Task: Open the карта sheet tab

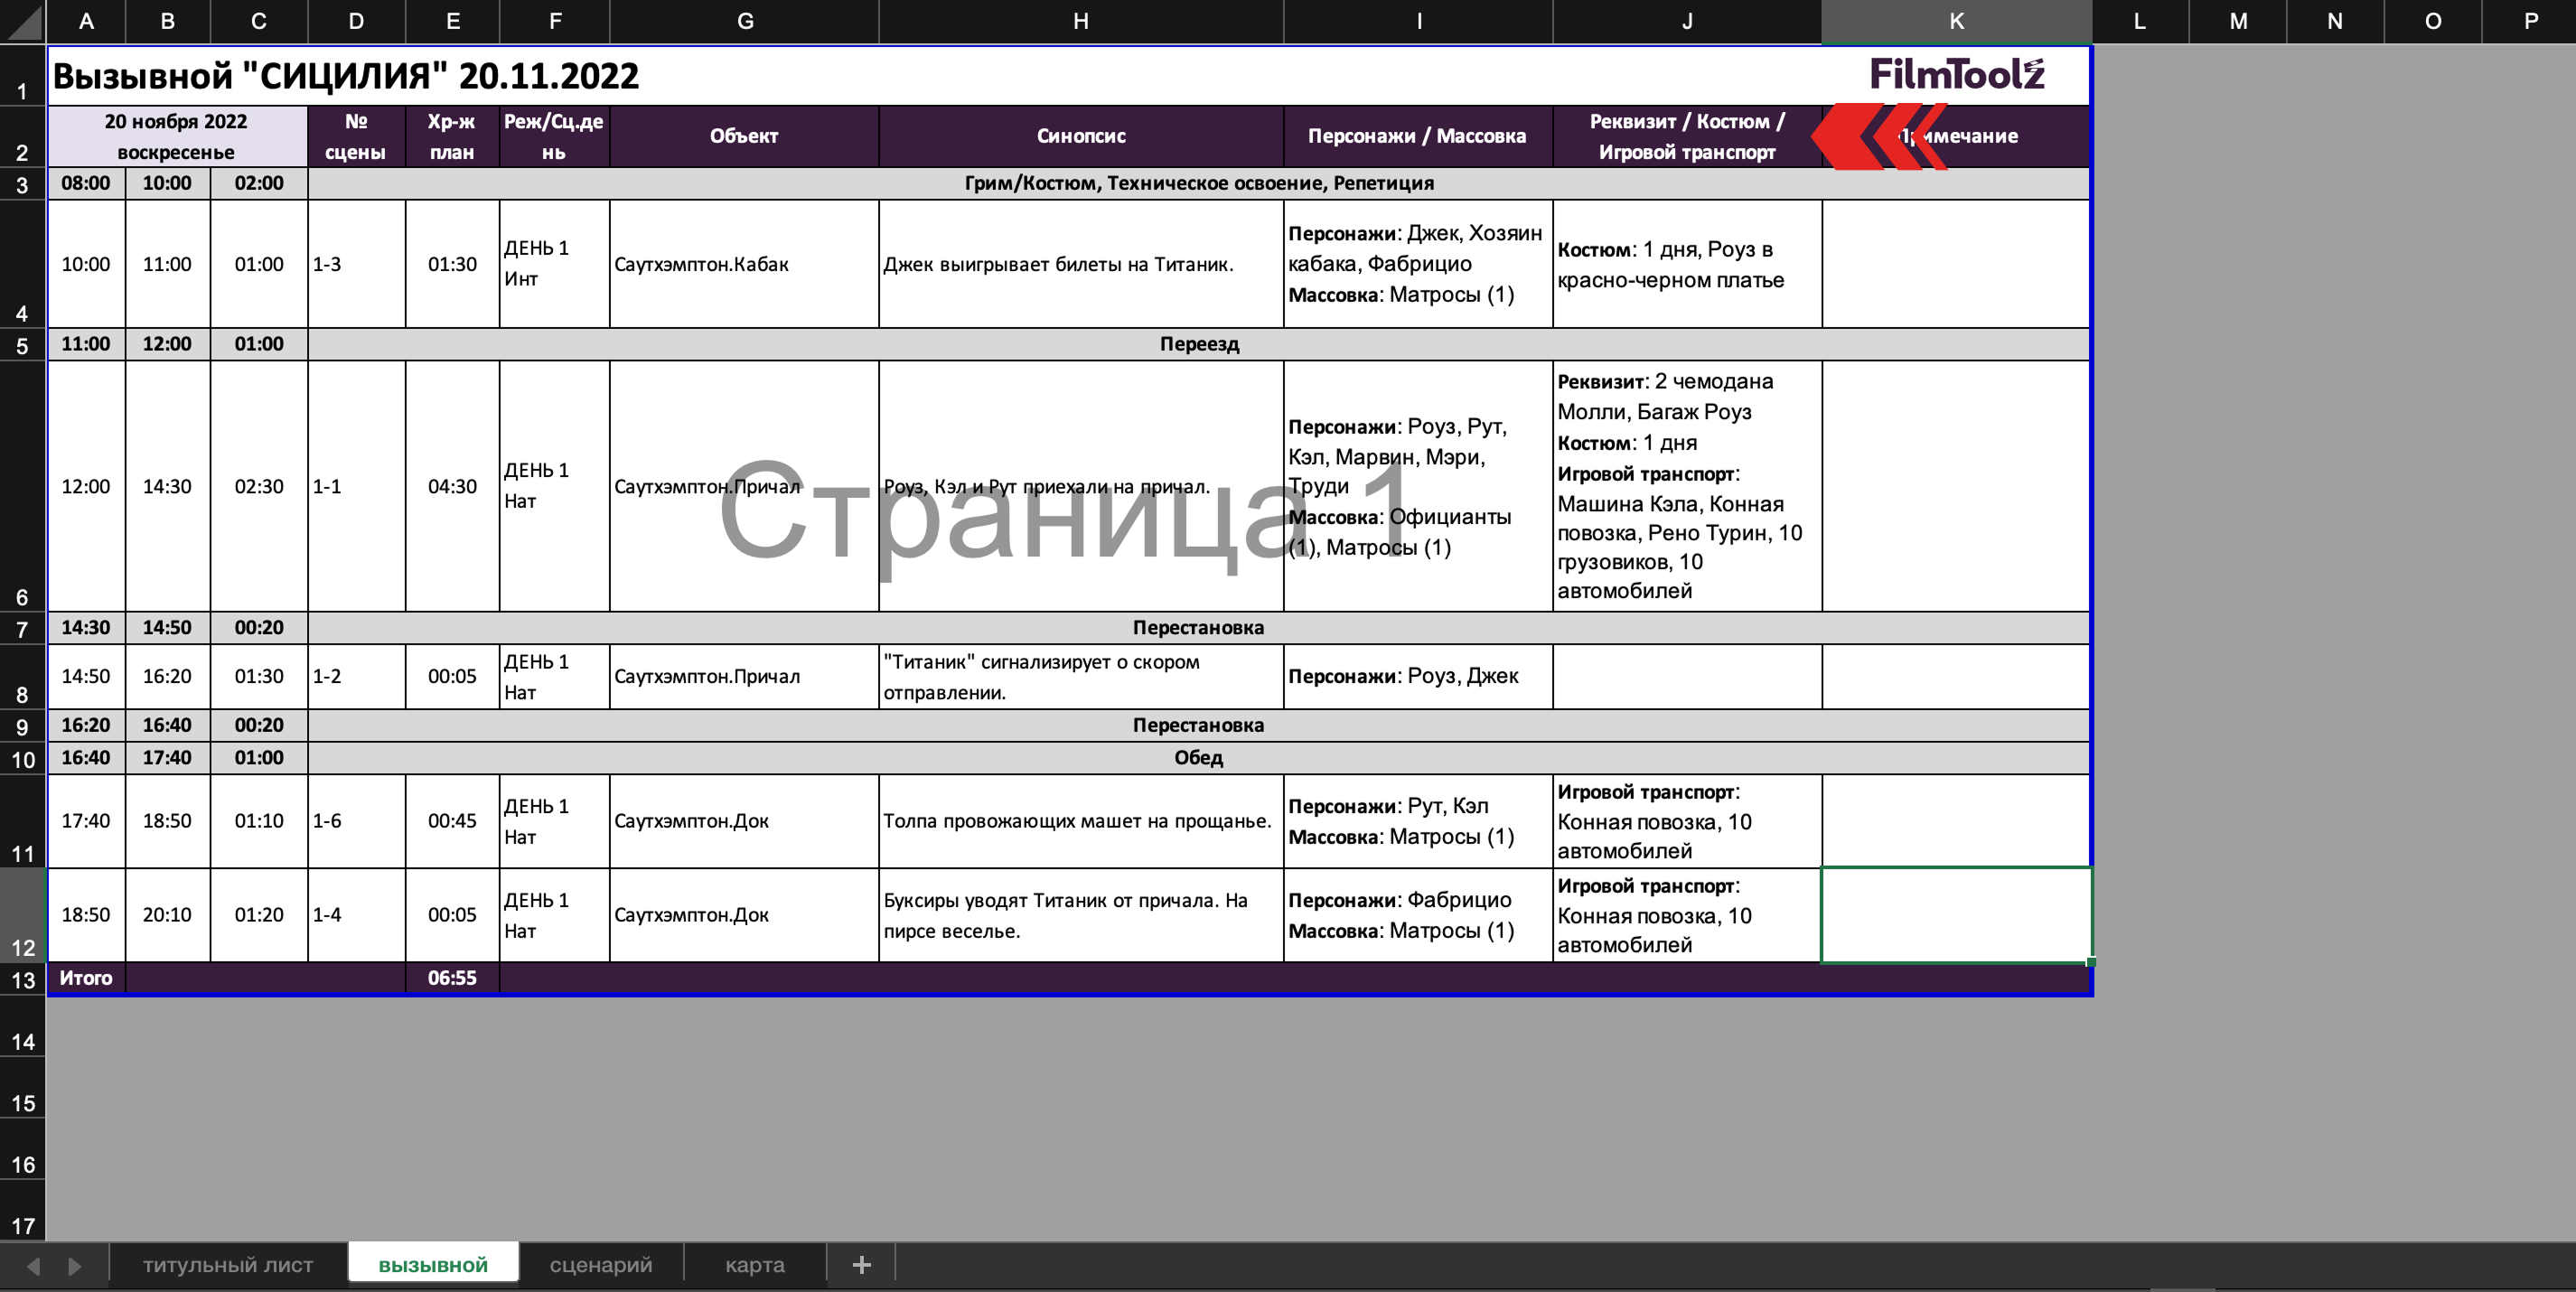Action: (x=755, y=1265)
